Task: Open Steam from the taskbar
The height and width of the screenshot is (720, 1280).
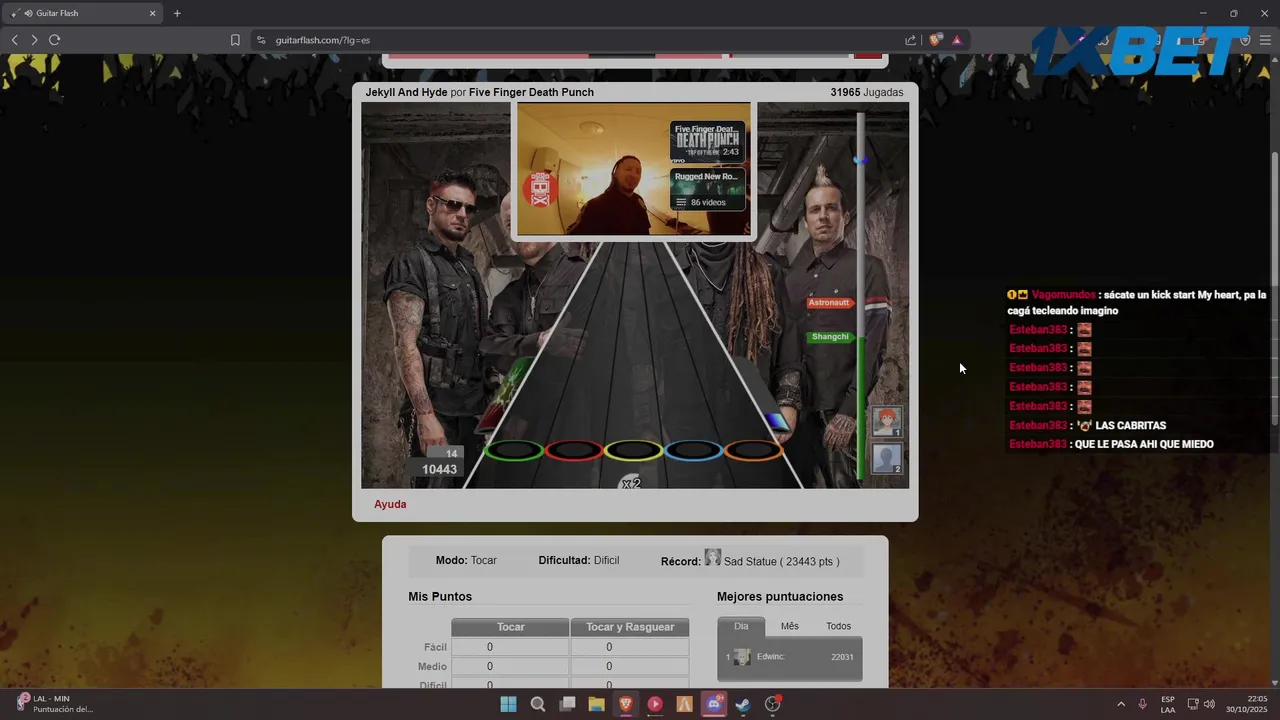Action: [743, 704]
